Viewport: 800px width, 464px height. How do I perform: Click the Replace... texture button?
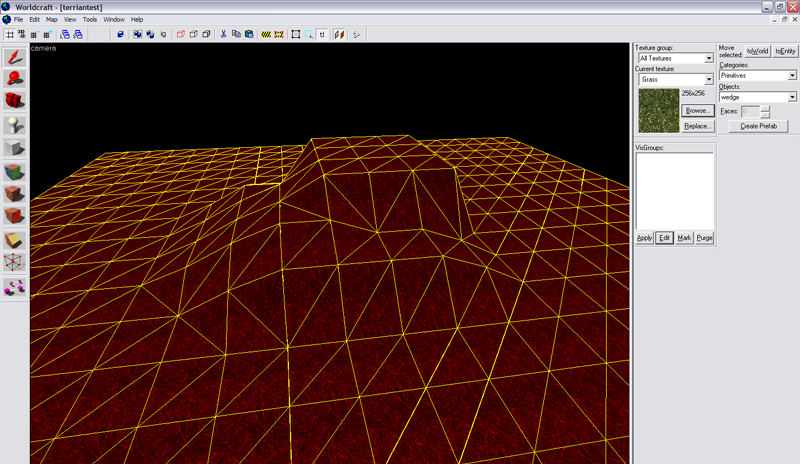(697, 126)
